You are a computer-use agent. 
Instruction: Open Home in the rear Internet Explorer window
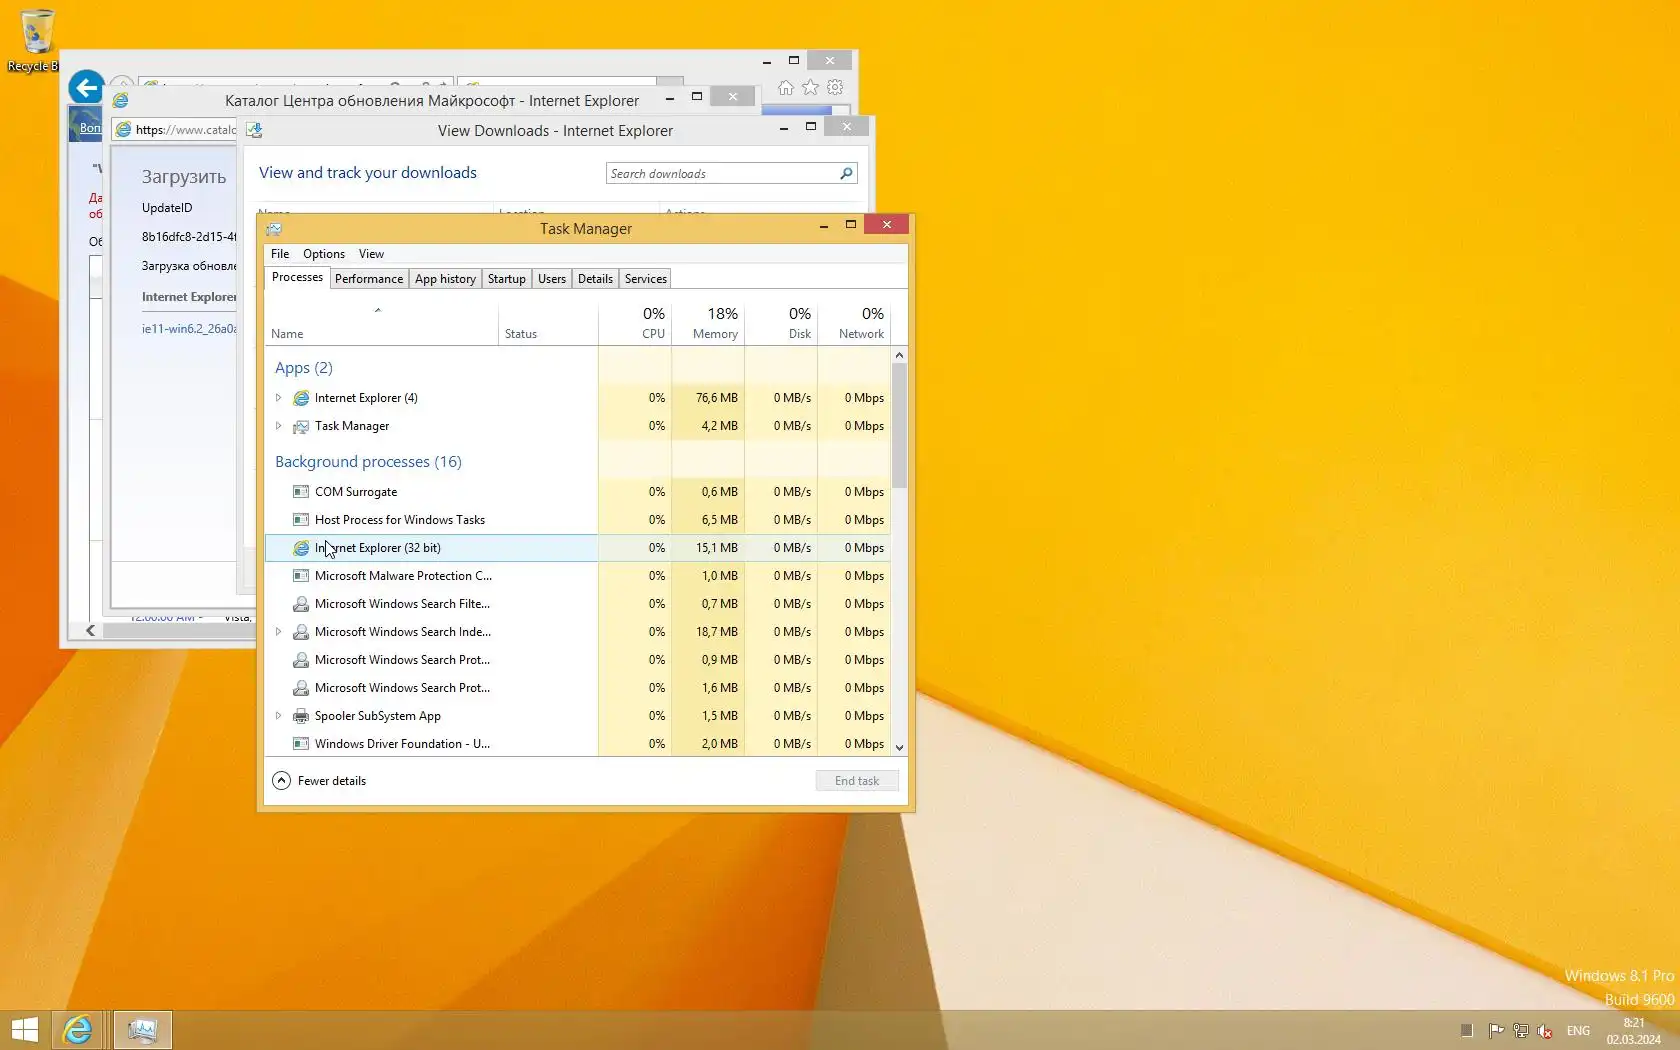click(786, 88)
